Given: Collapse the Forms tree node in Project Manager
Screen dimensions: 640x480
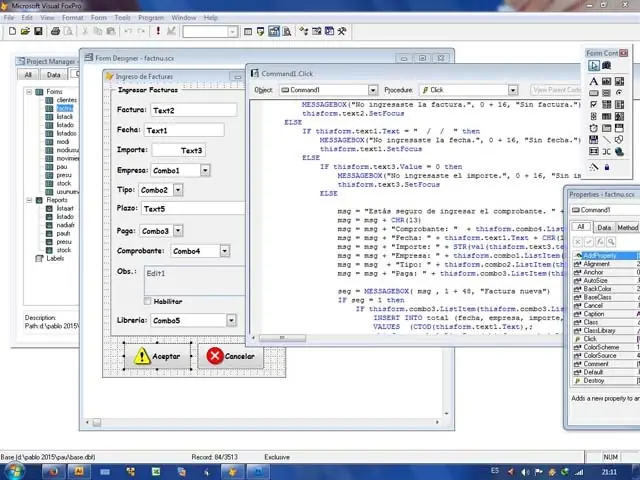Looking at the screenshot, I should point(29,92).
